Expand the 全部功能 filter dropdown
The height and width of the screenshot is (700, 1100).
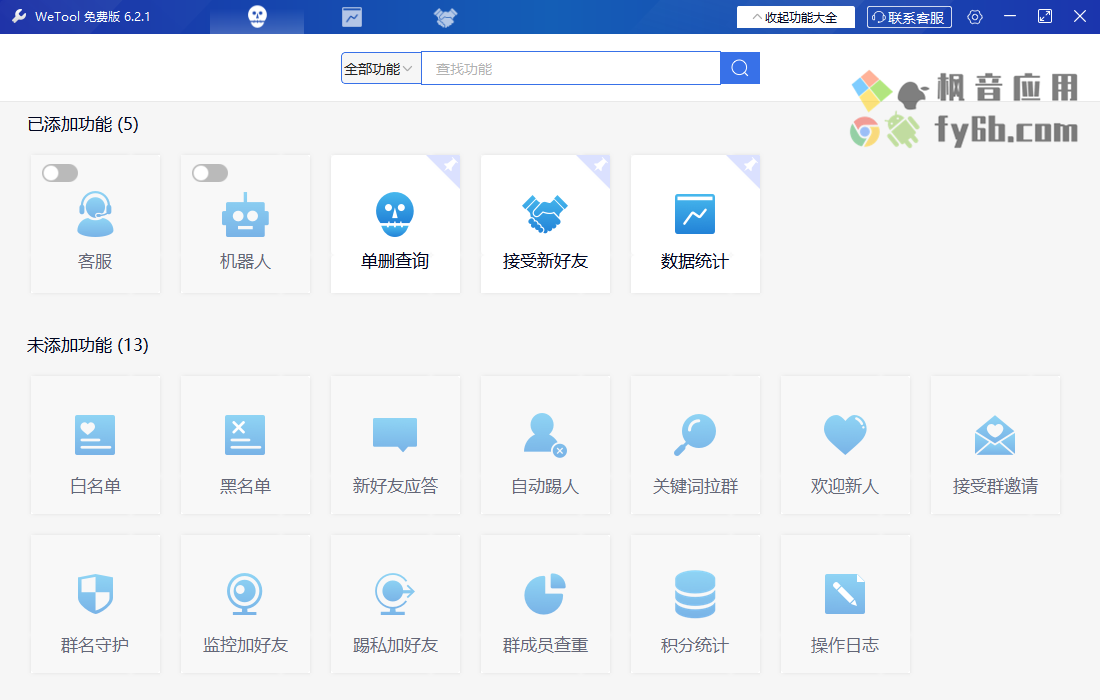pyautogui.click(x=381, y=68)
